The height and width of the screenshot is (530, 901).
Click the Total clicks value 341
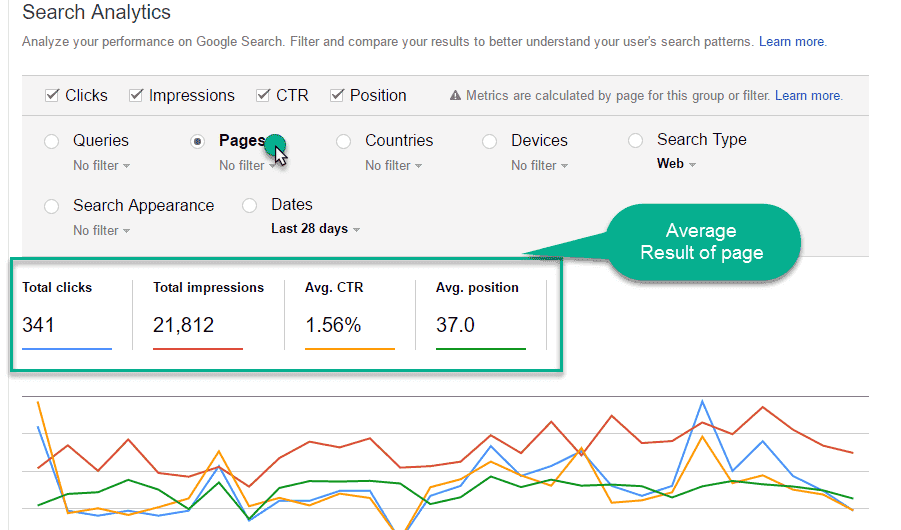click(38, 325)
